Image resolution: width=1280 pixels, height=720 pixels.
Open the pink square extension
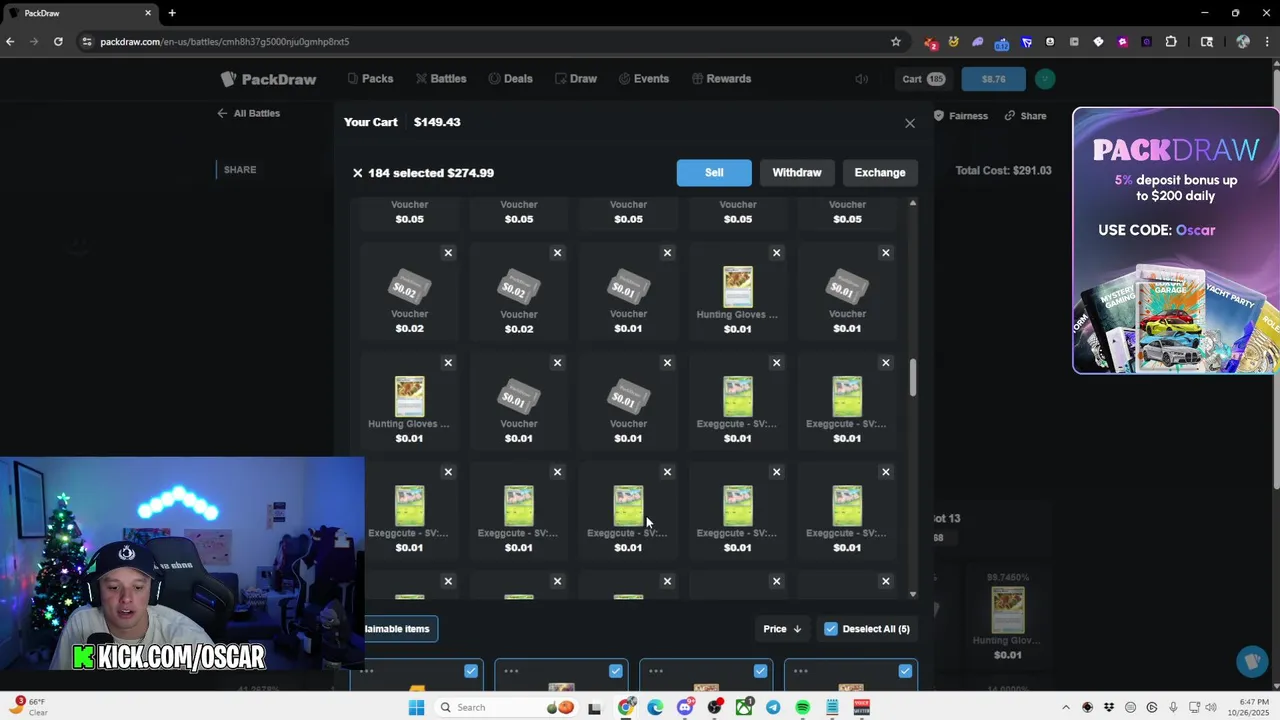point(1122,42)
